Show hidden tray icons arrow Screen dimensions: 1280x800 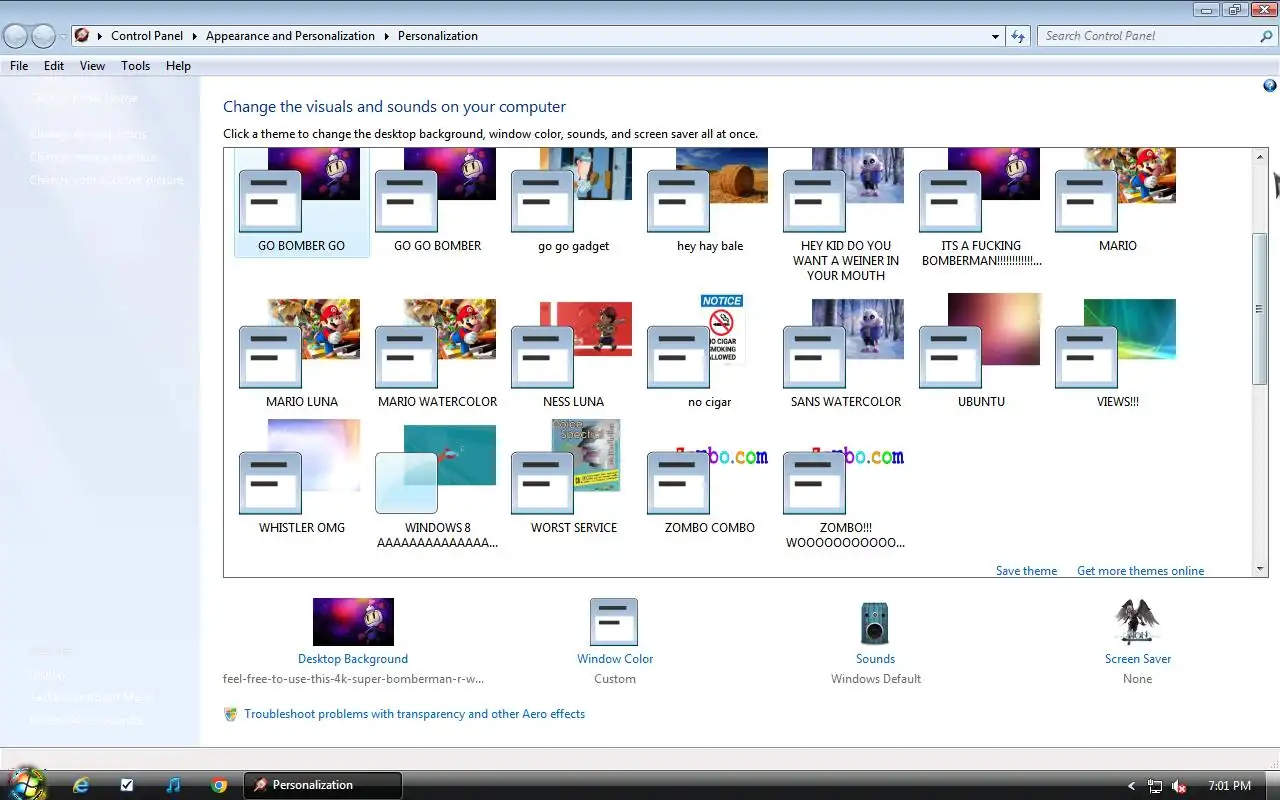tap(1131, 786)
